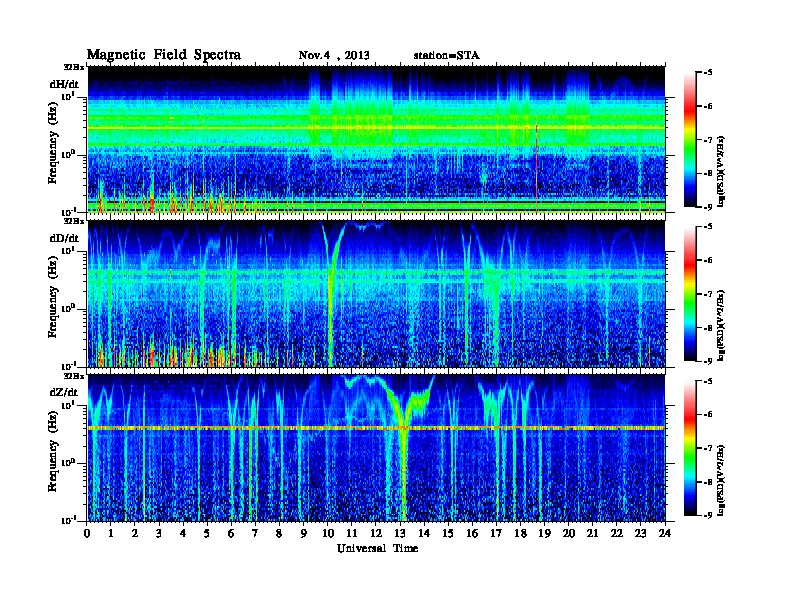
Task: Click the 32Hz label atop dH/dt panel
Action: pos(74,67)
